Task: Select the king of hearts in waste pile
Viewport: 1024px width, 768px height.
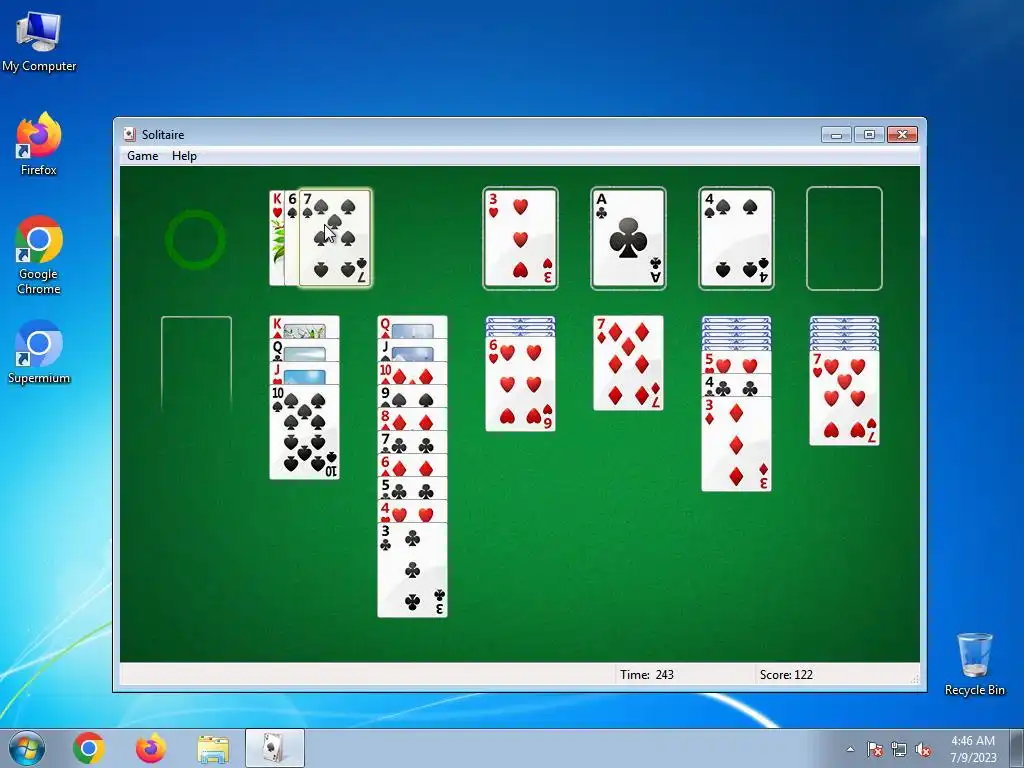Action: (x=277, y=238)
